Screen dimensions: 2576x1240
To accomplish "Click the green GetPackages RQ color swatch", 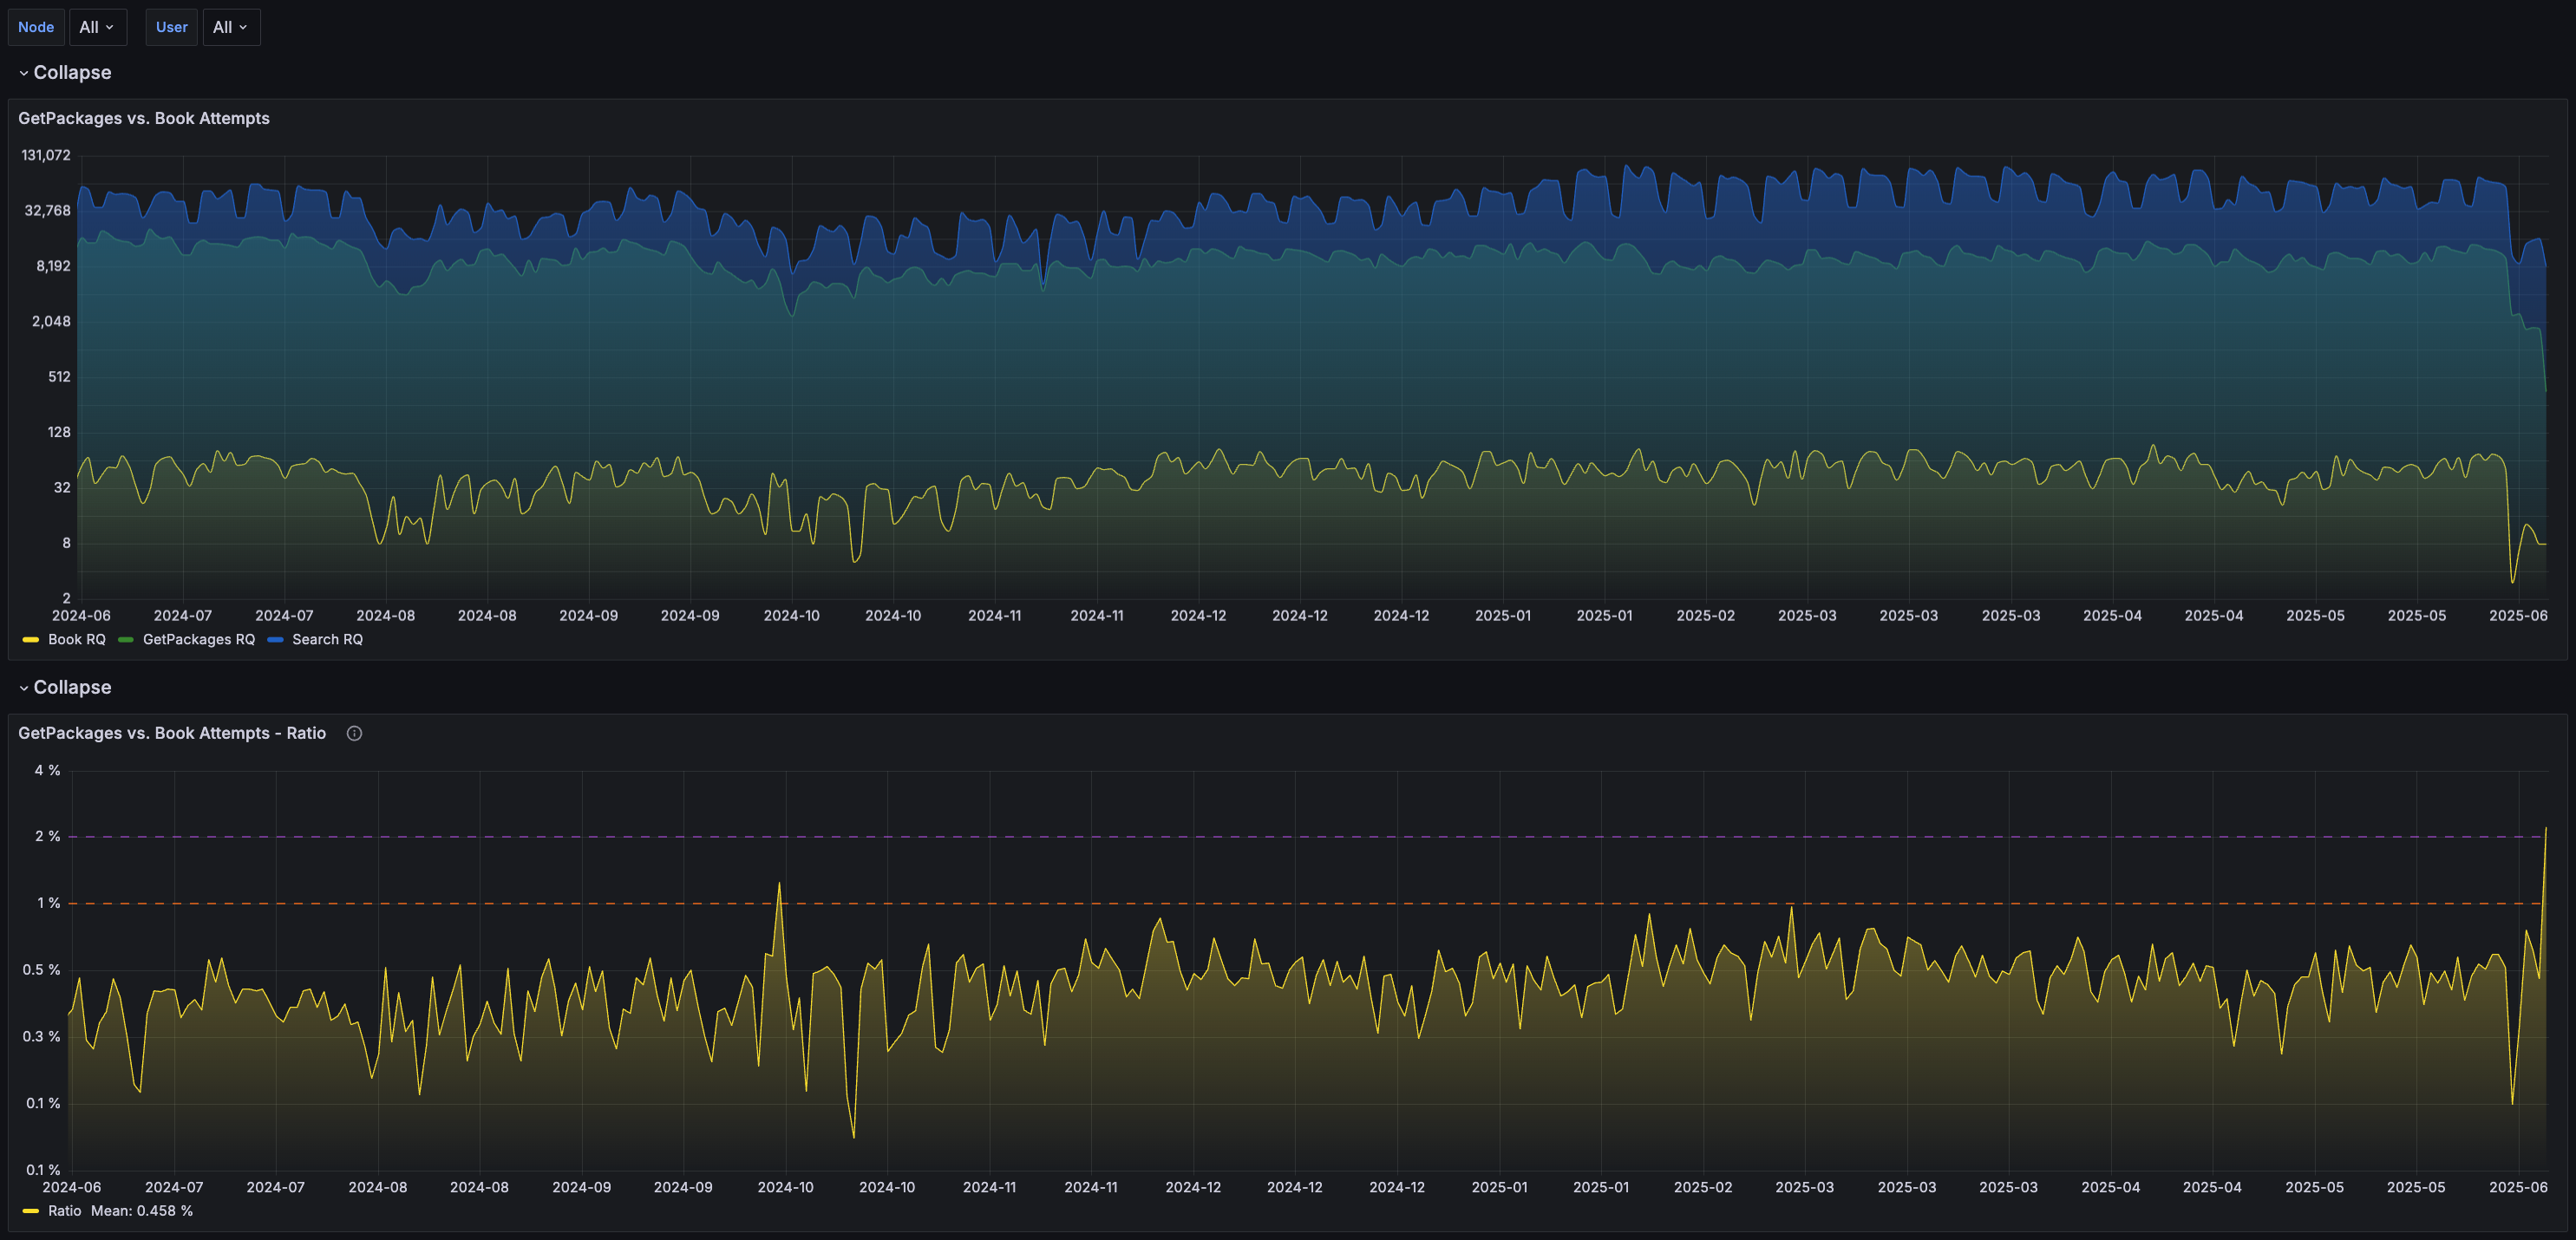I will (x=126, y=640).
